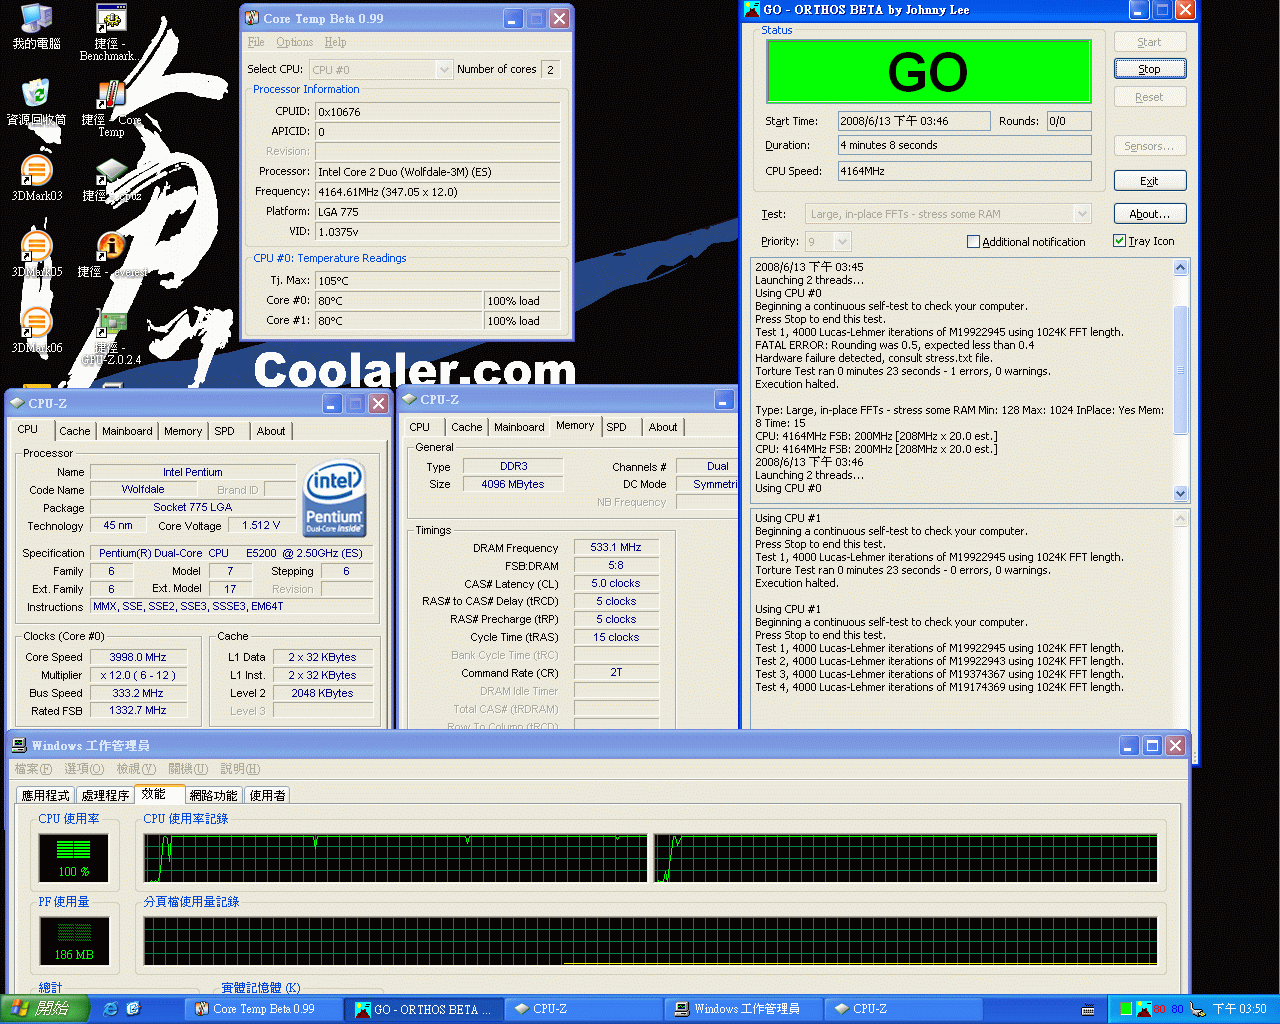The image size is (1280, 1024).
Task: Click the safely remove hardware tray icon
Action: [1197, 1009]
